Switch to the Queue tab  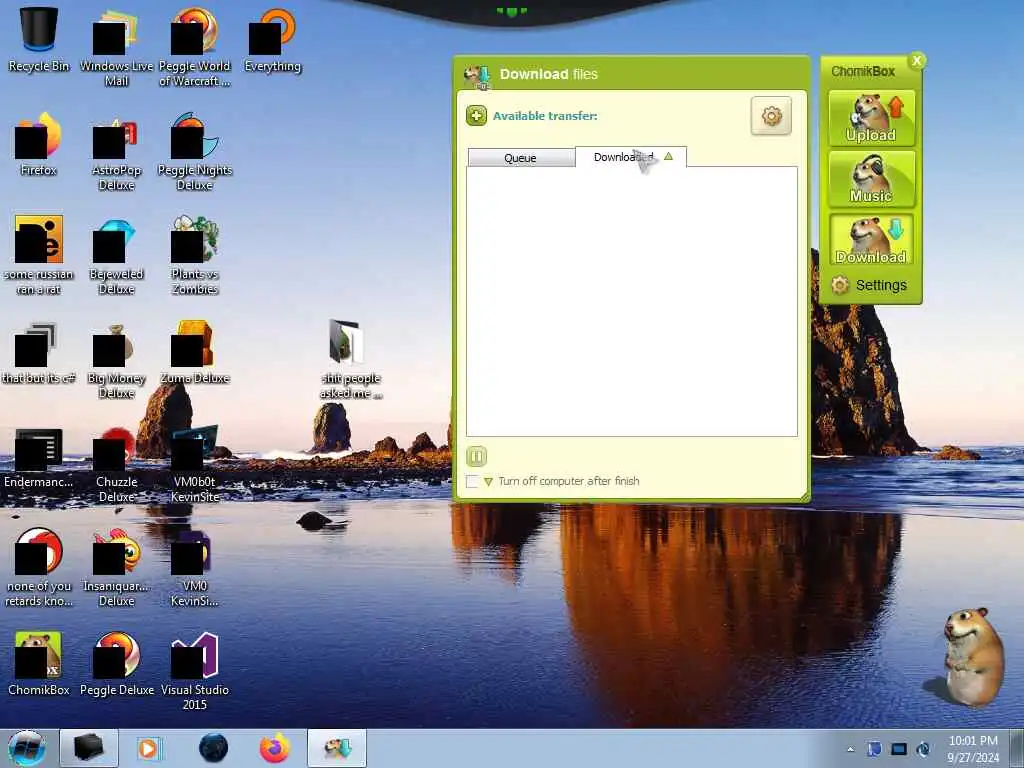pos(521,157)
